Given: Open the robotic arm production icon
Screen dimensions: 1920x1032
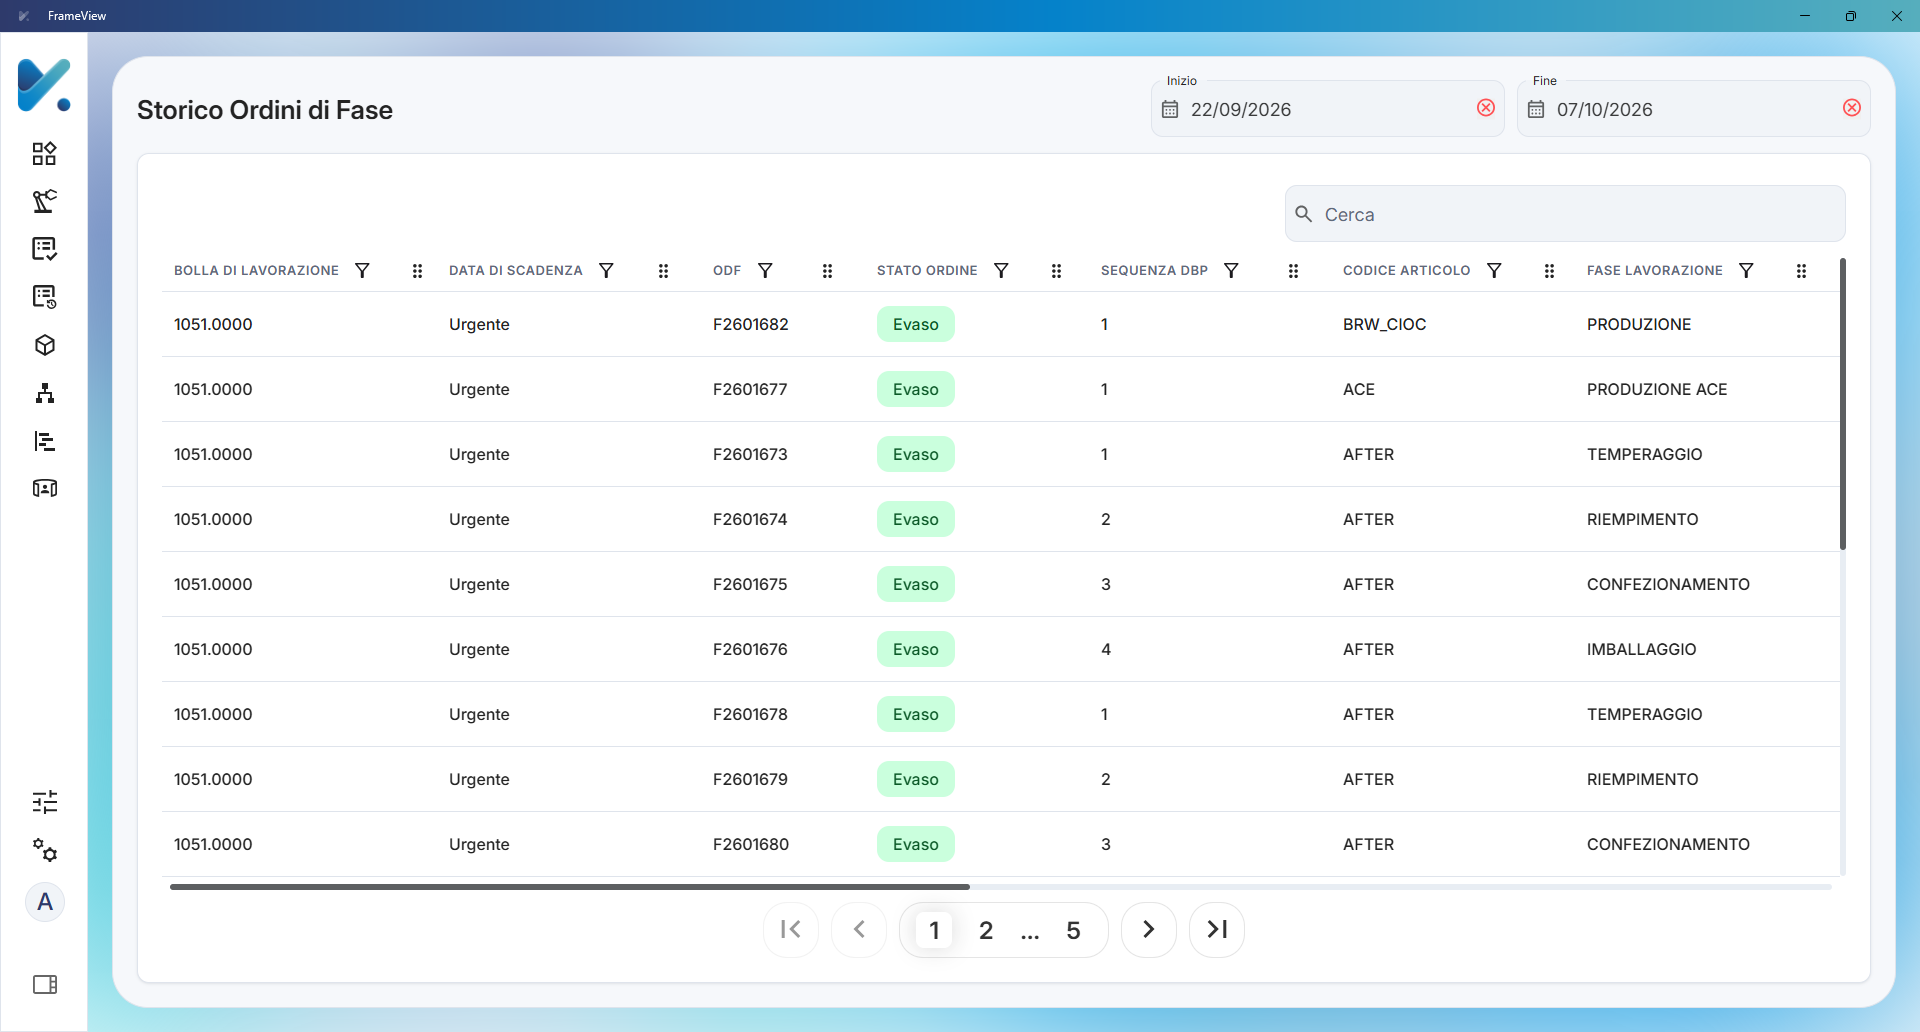Looking at the screenshot, I should pos(44,201).
